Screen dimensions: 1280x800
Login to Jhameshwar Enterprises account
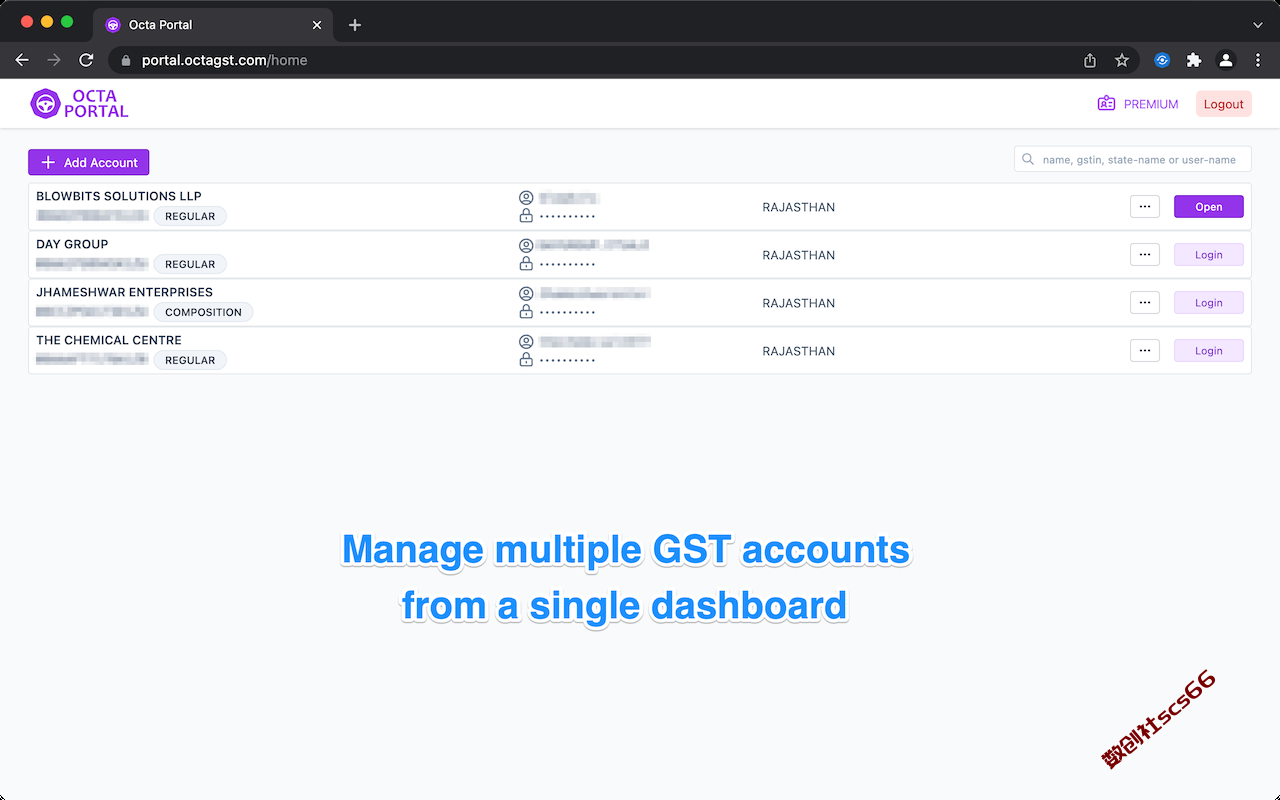point(1208,303)
